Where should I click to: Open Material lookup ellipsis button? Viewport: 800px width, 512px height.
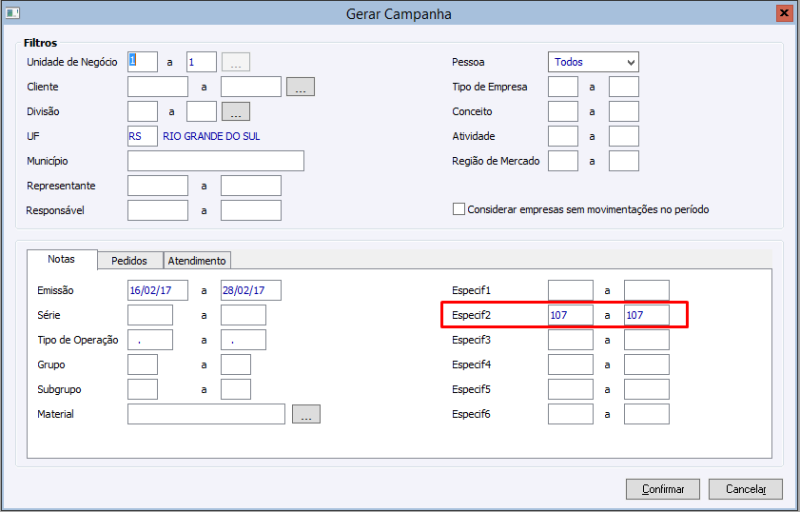(306, 414)
